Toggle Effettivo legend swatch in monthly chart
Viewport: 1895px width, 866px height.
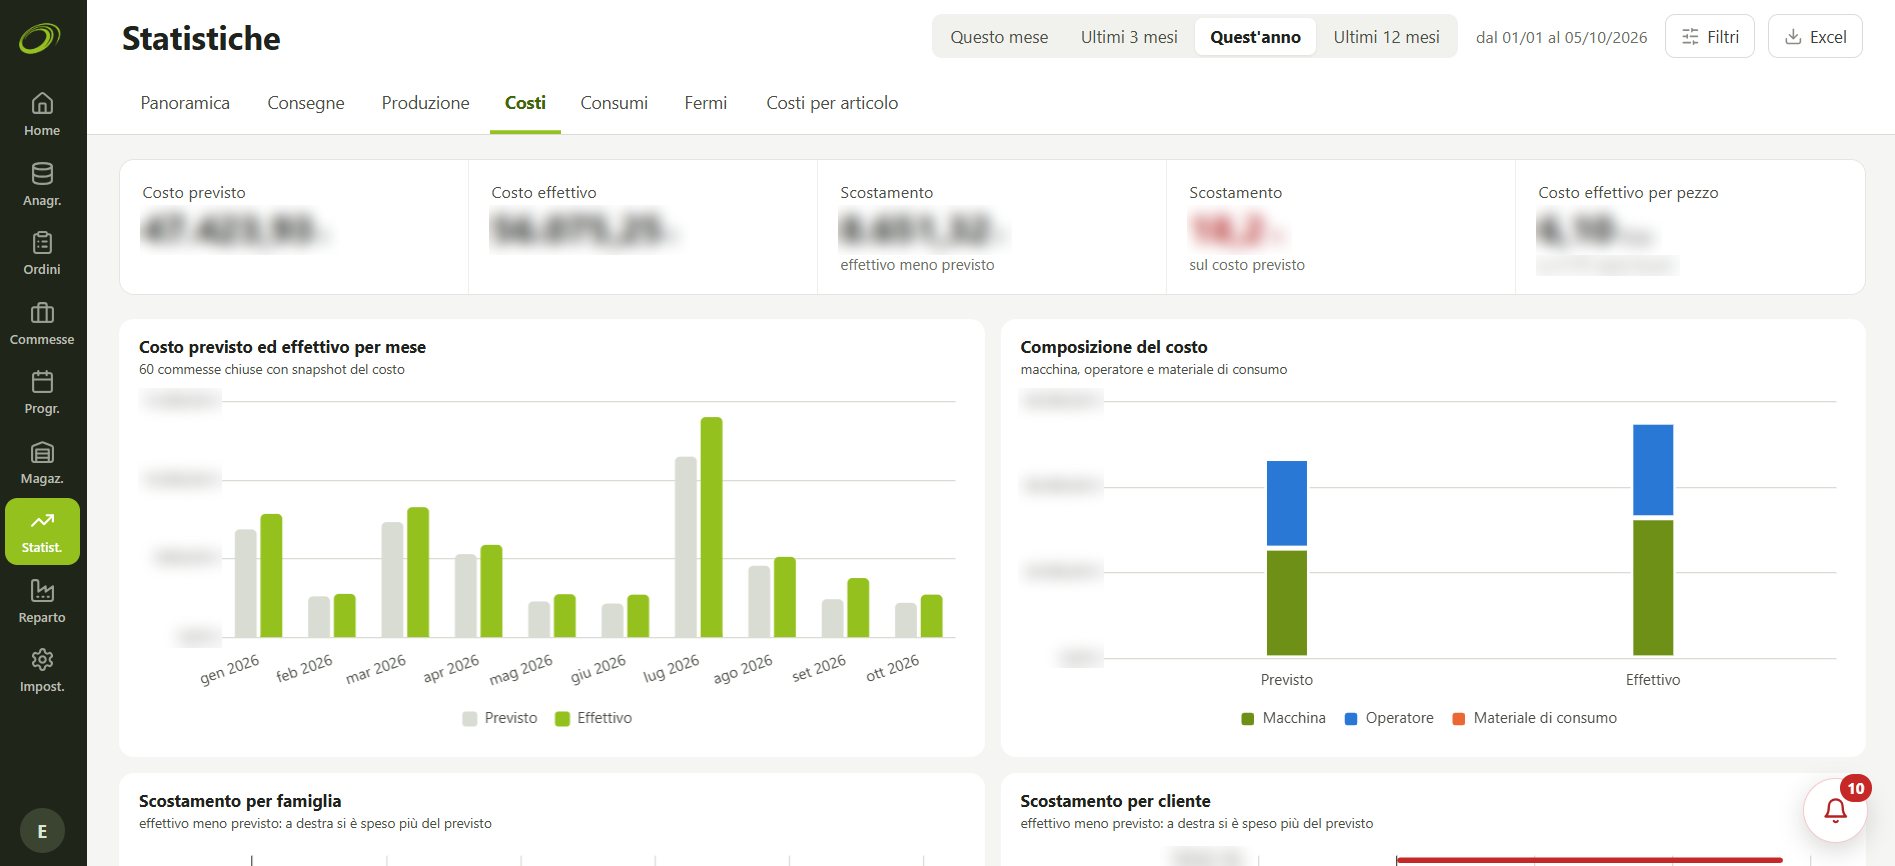click(562, 719)
